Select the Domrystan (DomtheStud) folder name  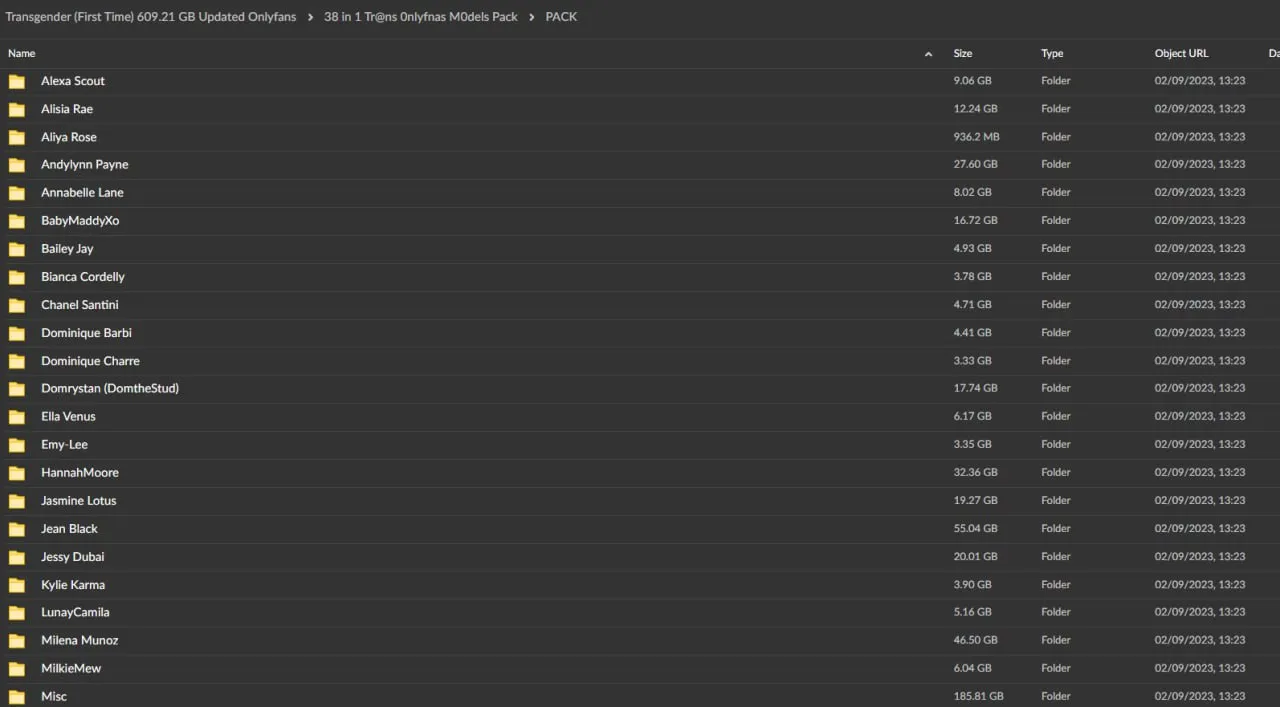(x=110, y=388)
